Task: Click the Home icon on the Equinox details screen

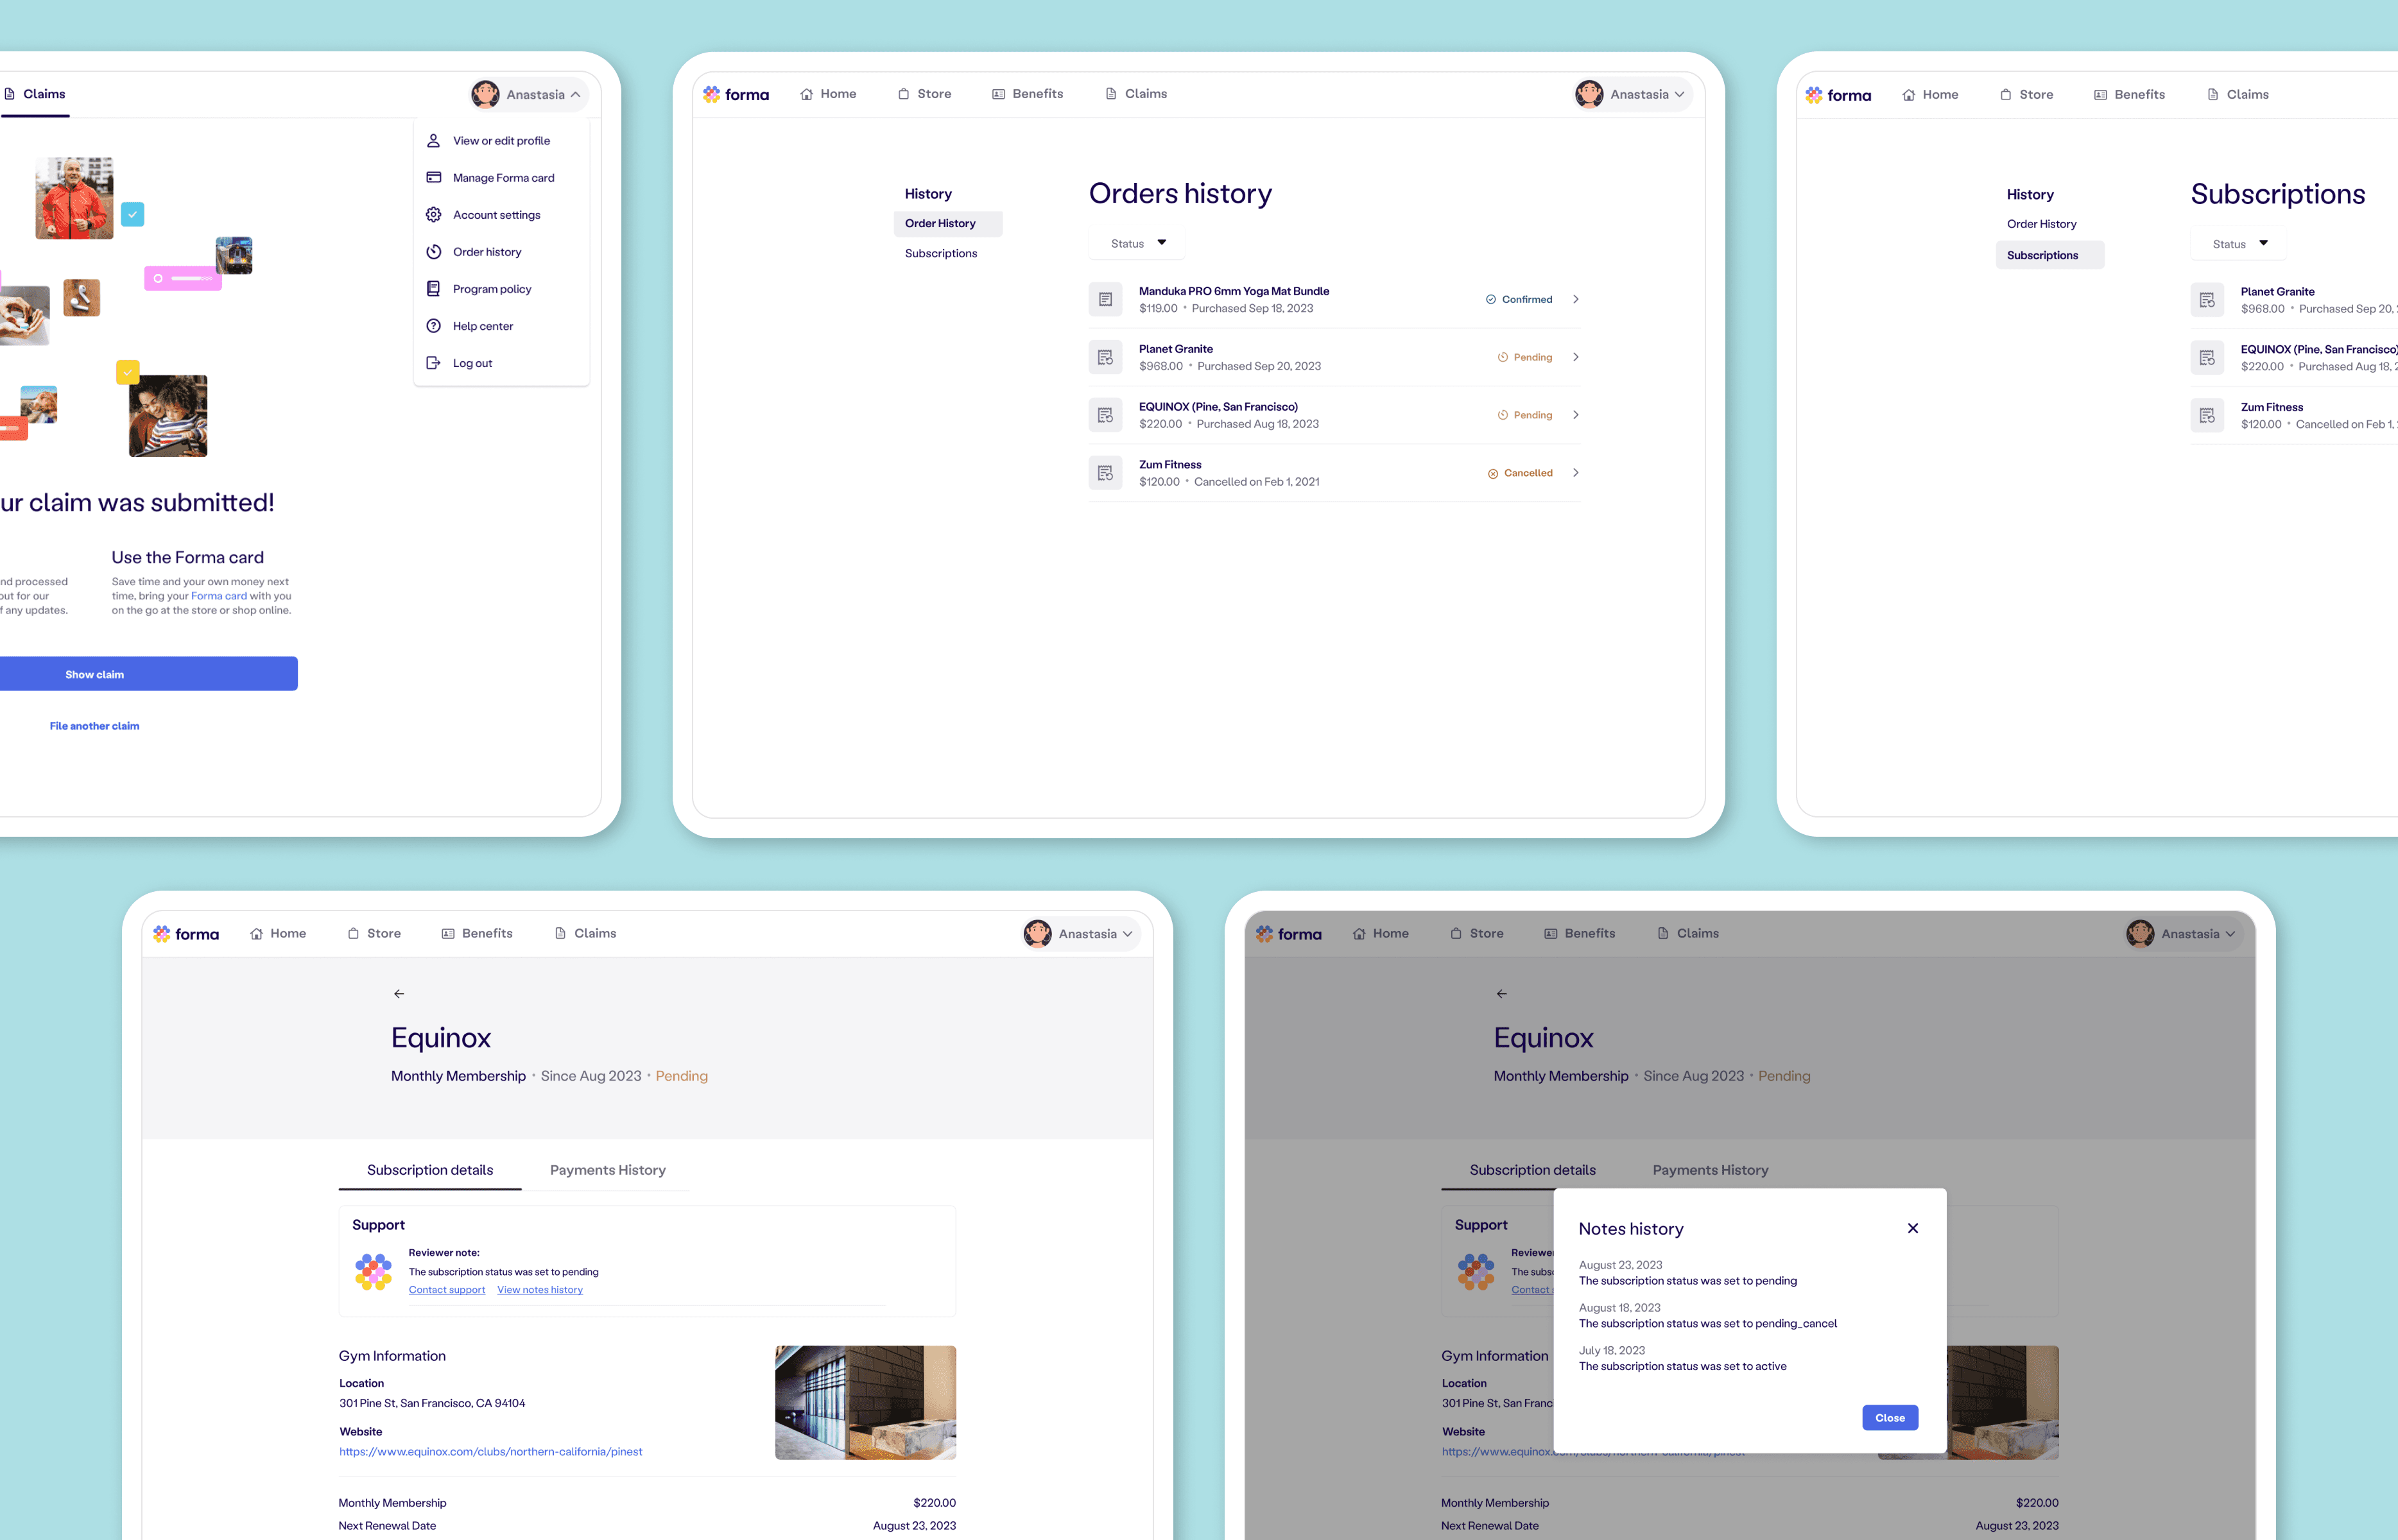Action: tap(256, 934)
